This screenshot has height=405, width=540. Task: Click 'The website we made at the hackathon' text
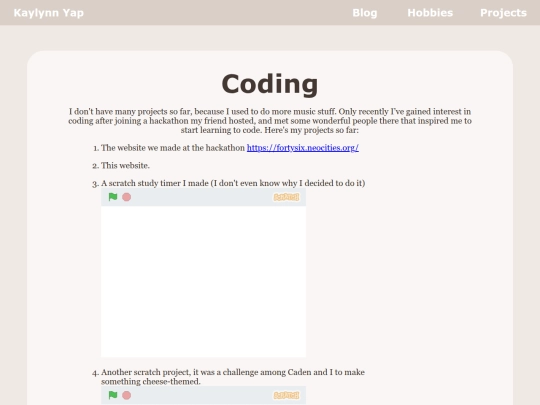click(x=173, y=148)
